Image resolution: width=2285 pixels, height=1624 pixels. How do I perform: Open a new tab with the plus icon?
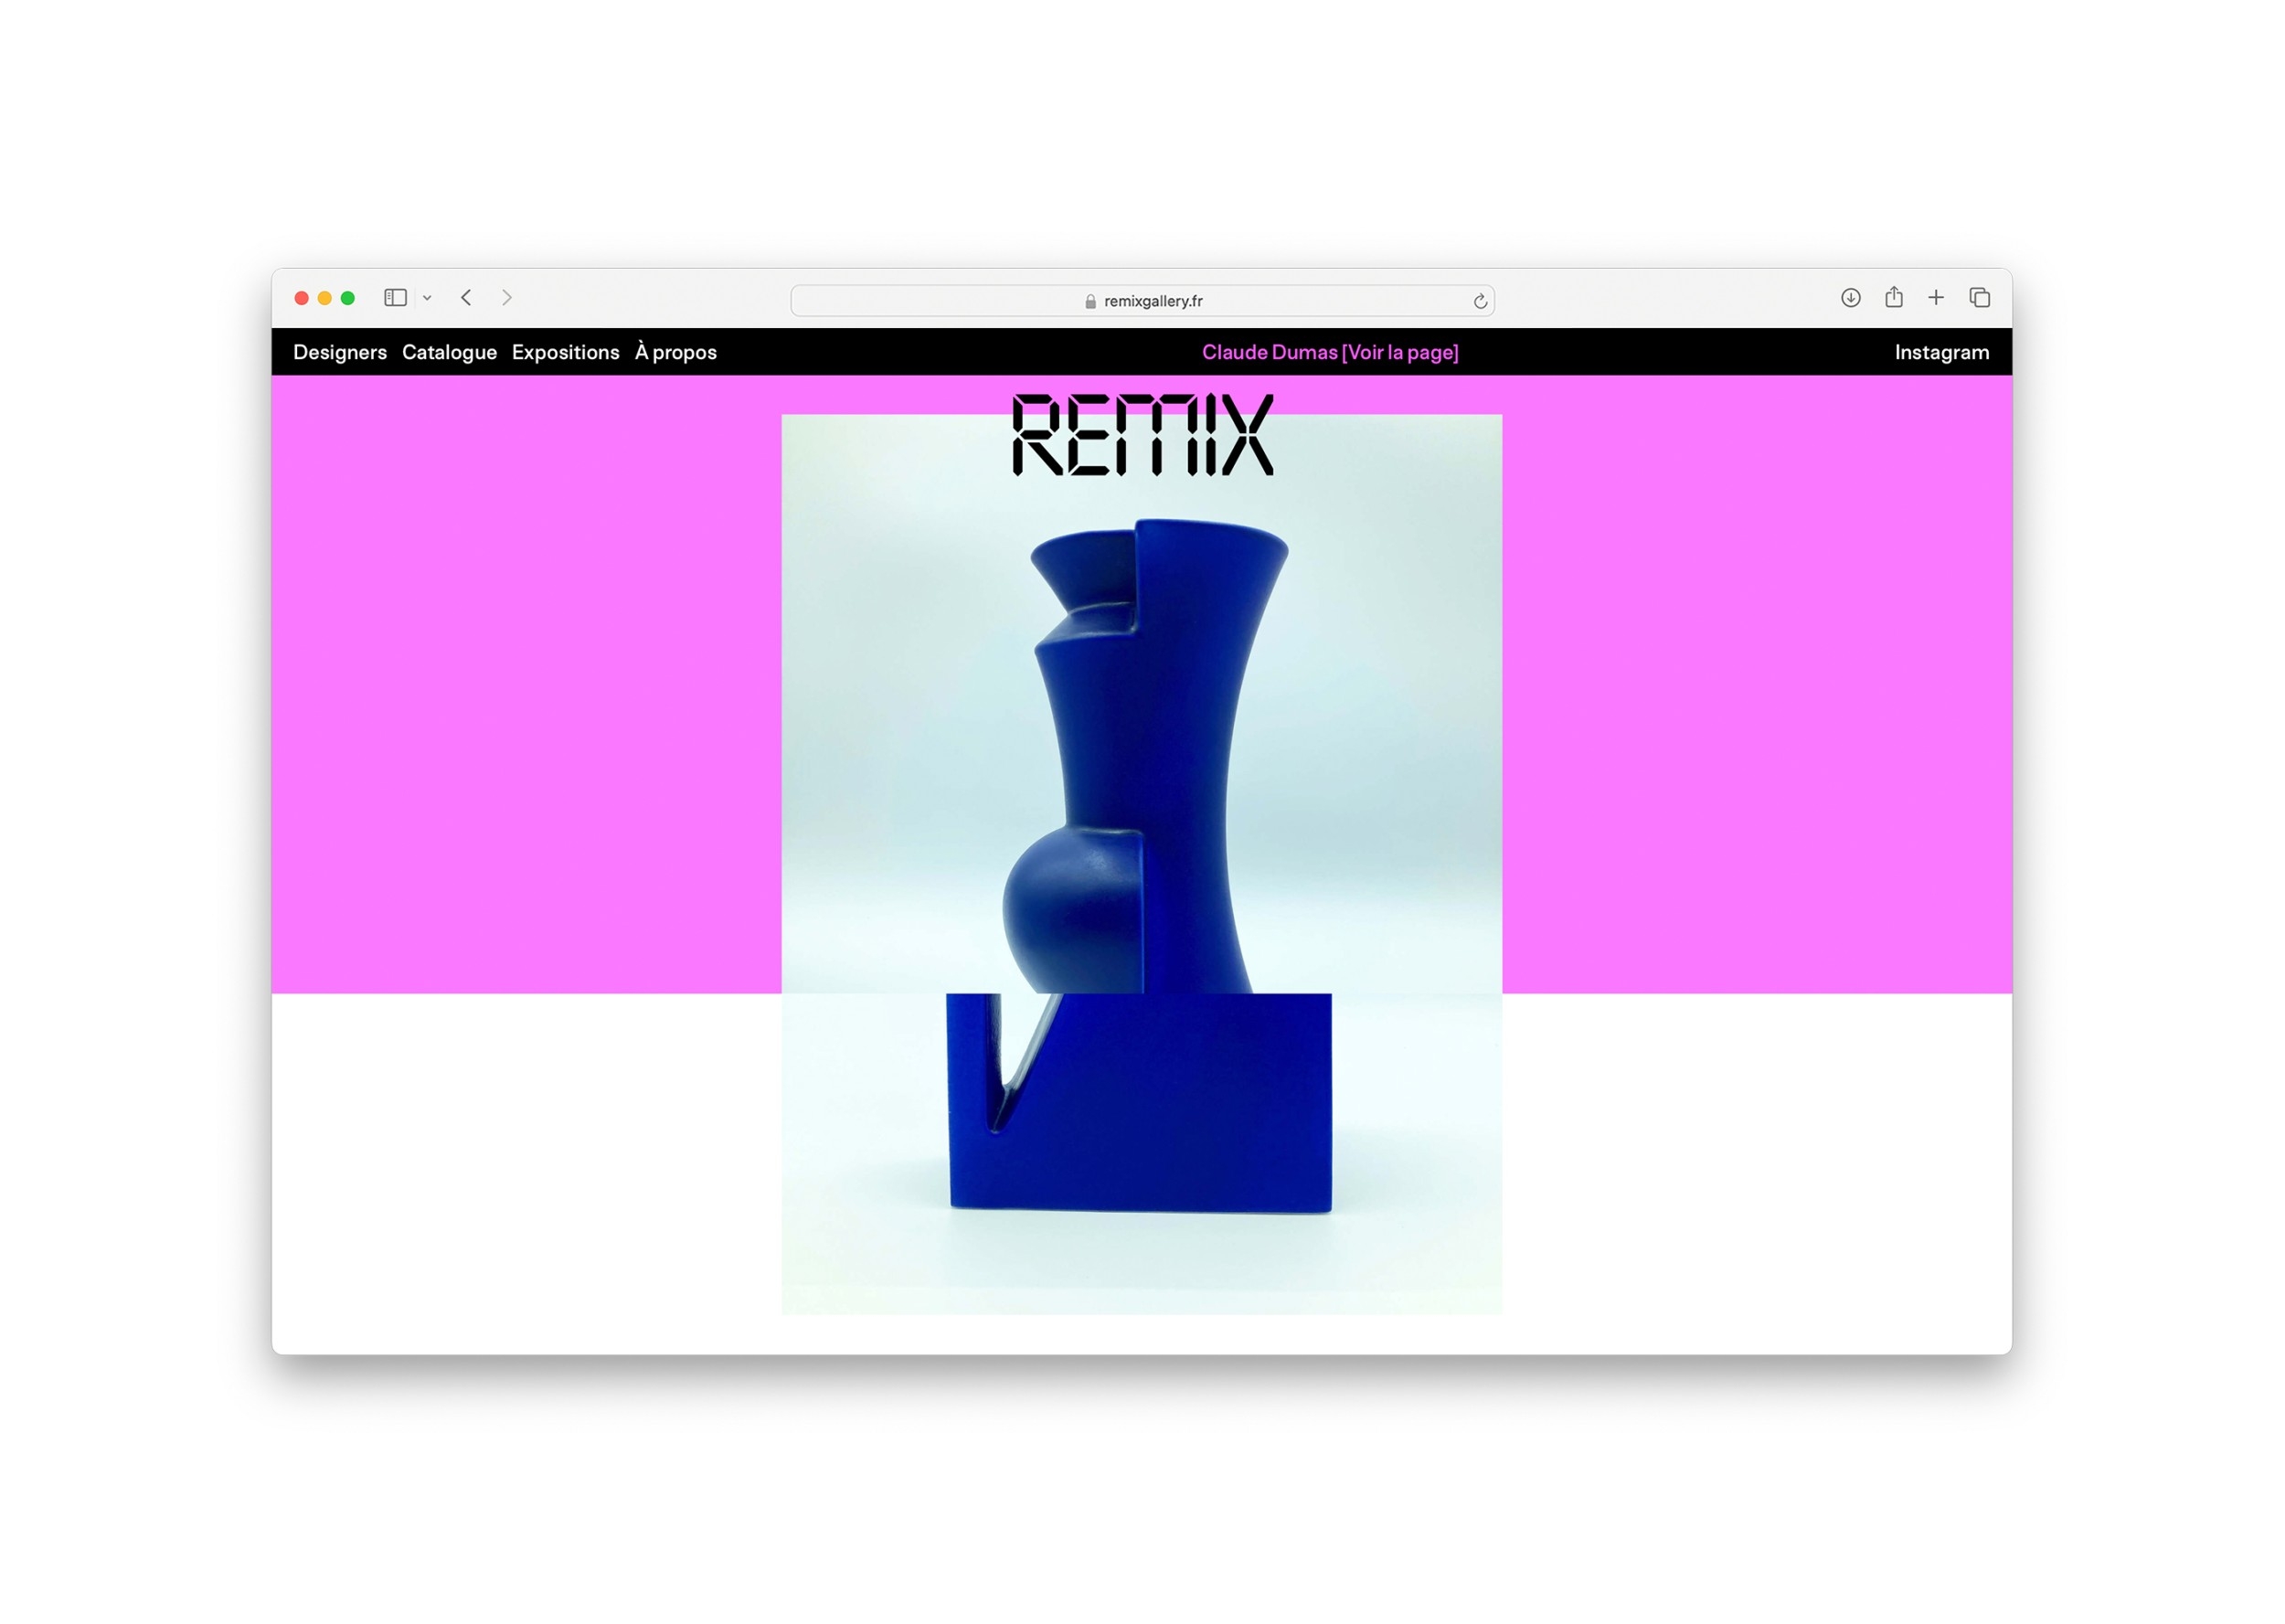point(1936,298)
